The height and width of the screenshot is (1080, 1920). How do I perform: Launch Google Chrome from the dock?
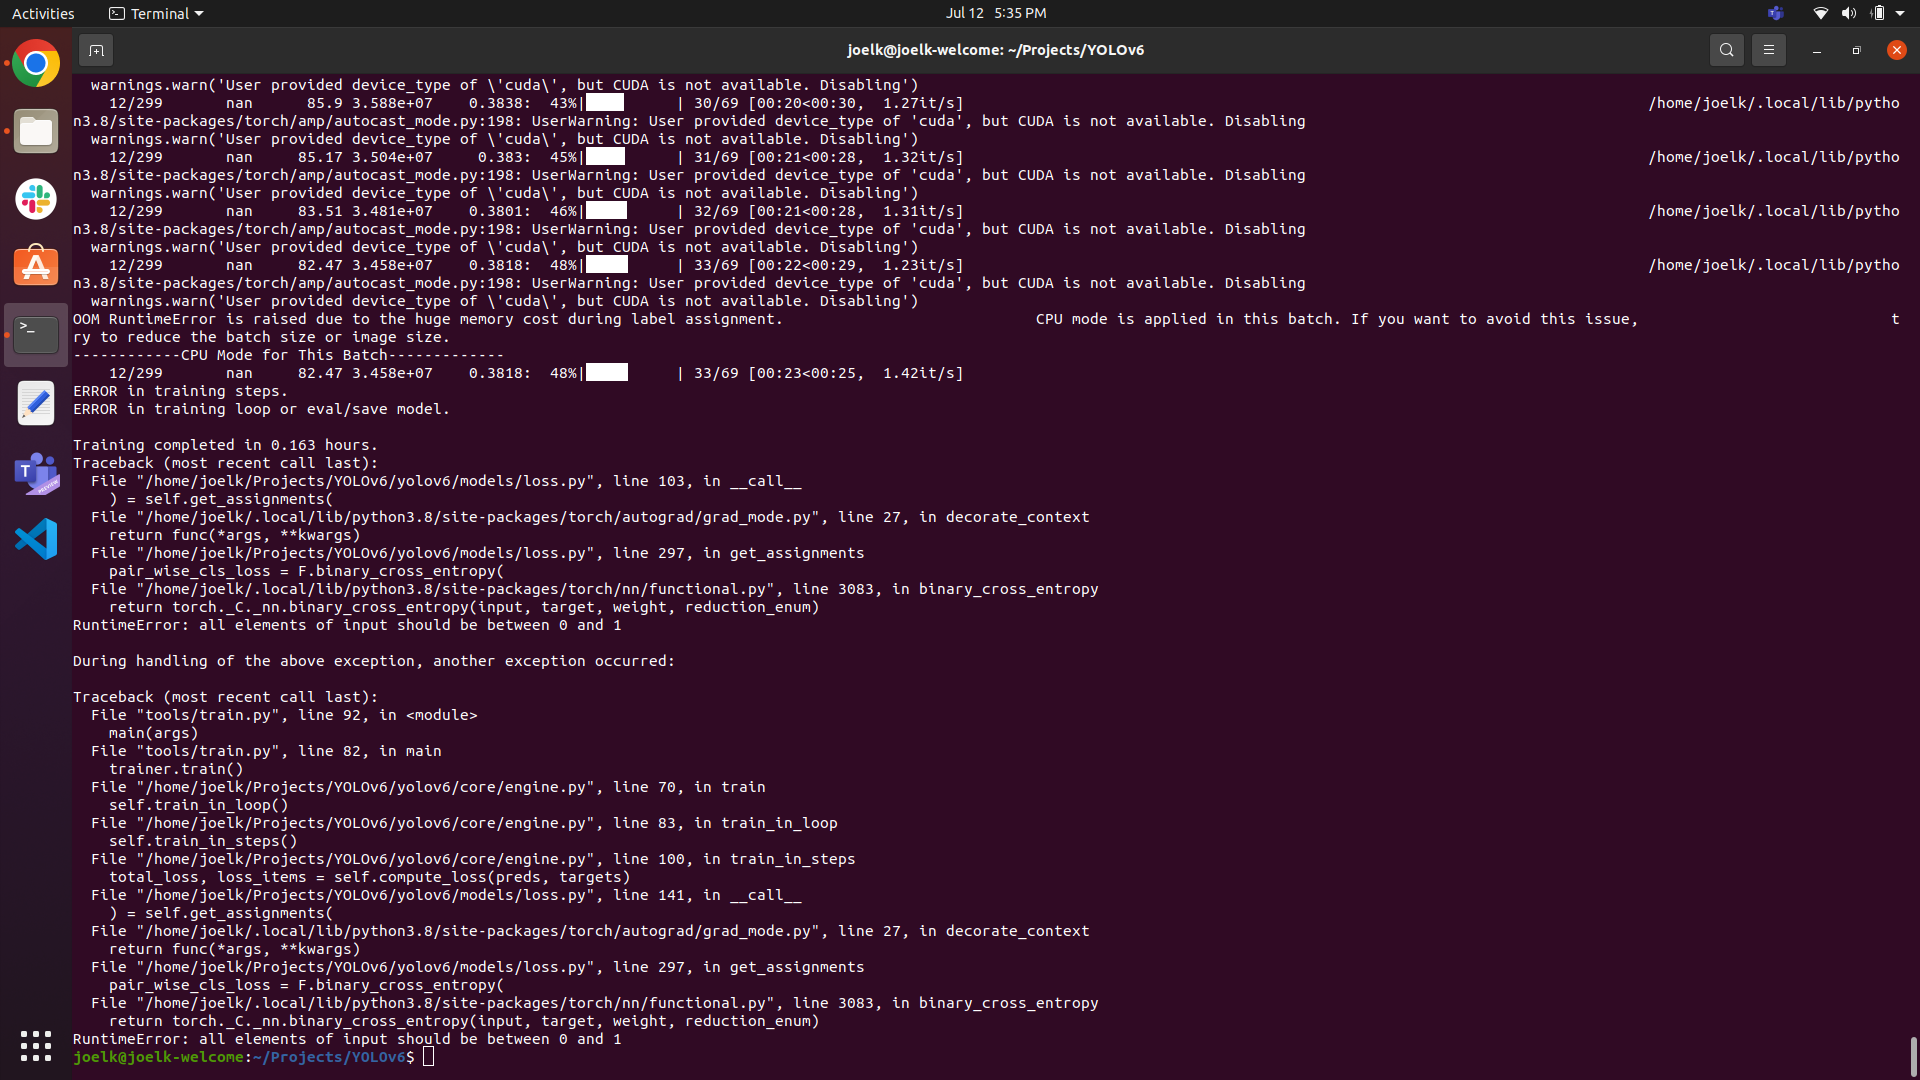coord(35,62)
